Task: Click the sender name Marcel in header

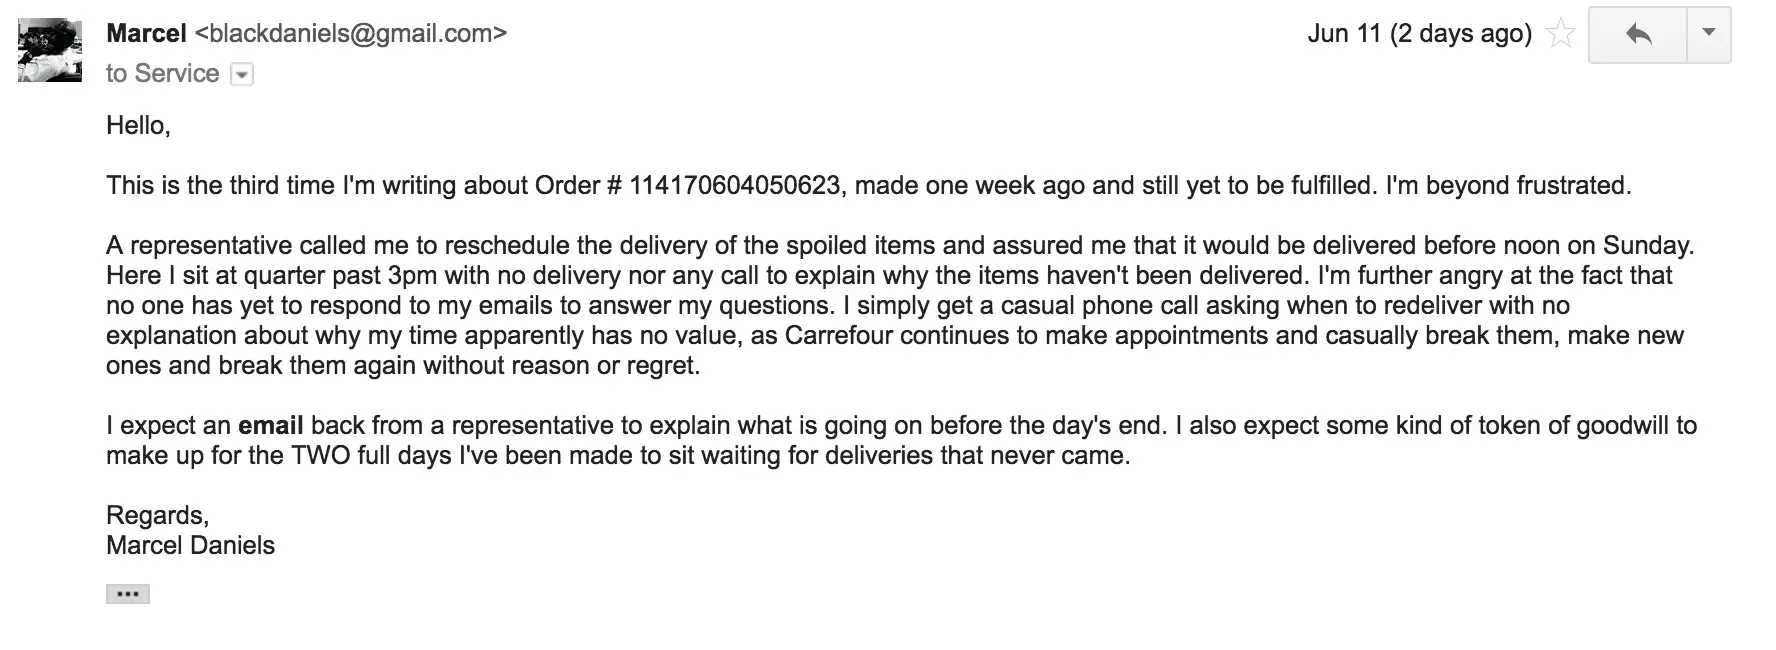Action: click(x=146, y=34)
